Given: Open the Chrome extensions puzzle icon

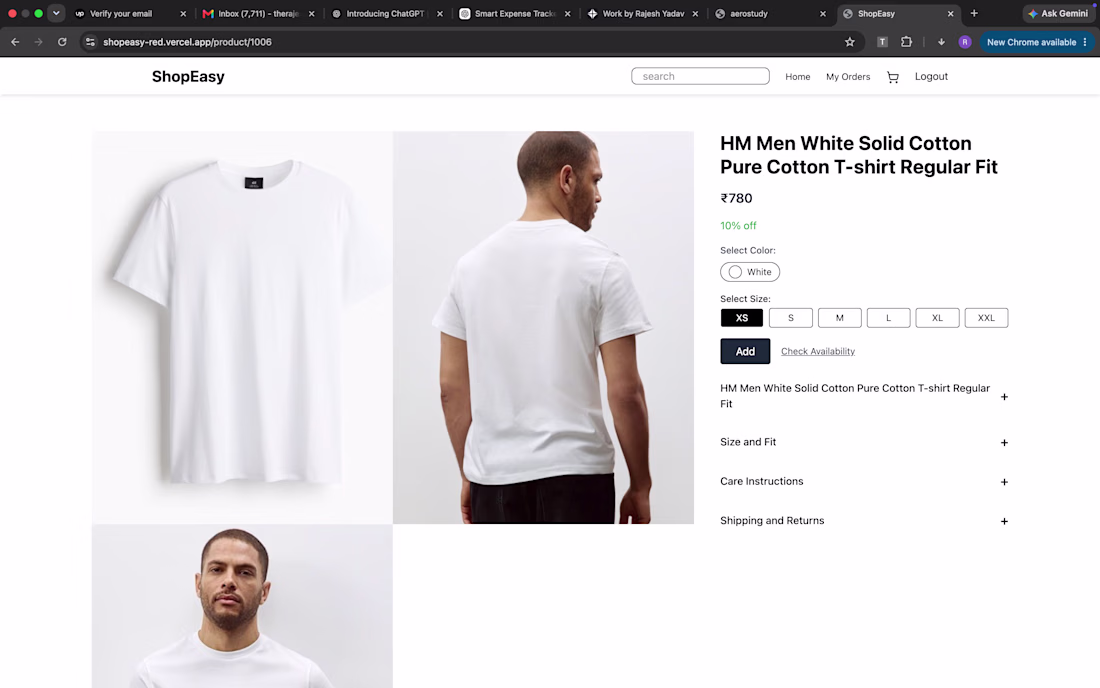Looking at the screenshot, I should click(906, 42).
